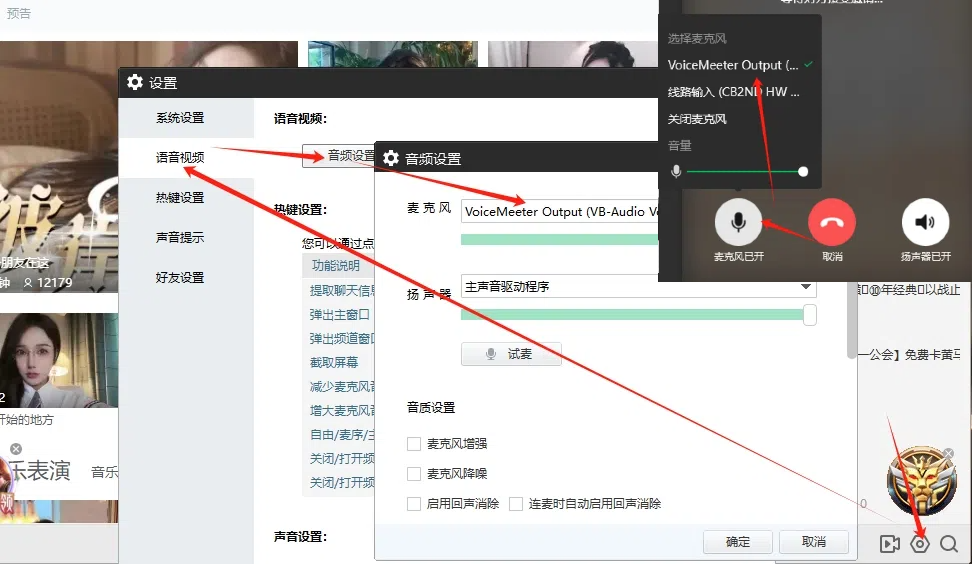Image resolution: width=972 pixels, height=564 pixels.
Task: Click the microphone level bar
Action: click(559, 240)
